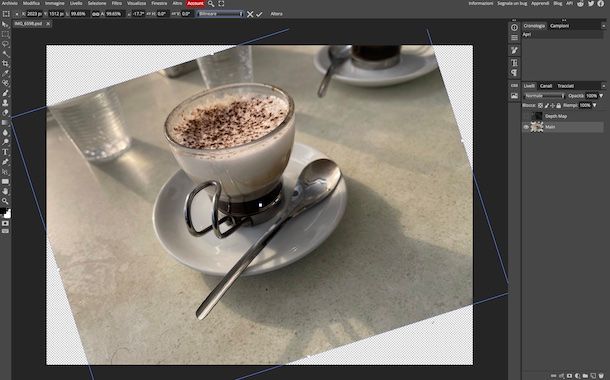The height and width of the screenshot is (380, 610).
Task: Click the foreground color swatch
Action: [3, 211]
